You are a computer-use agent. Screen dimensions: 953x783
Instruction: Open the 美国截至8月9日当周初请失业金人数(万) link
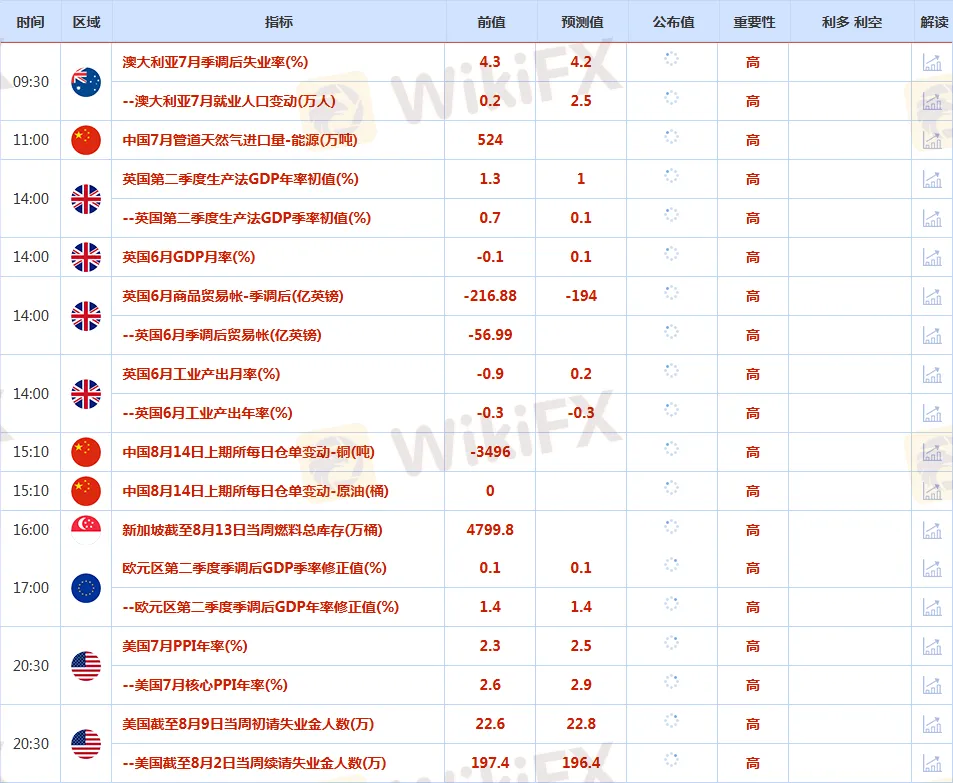[x=248, y=724]
